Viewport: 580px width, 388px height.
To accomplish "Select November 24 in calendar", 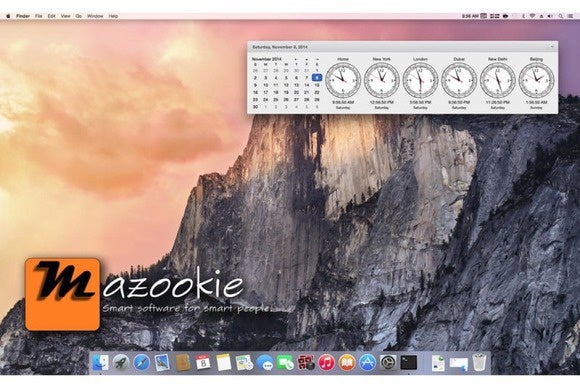I will pyautogui.click(x=266, y=99).
